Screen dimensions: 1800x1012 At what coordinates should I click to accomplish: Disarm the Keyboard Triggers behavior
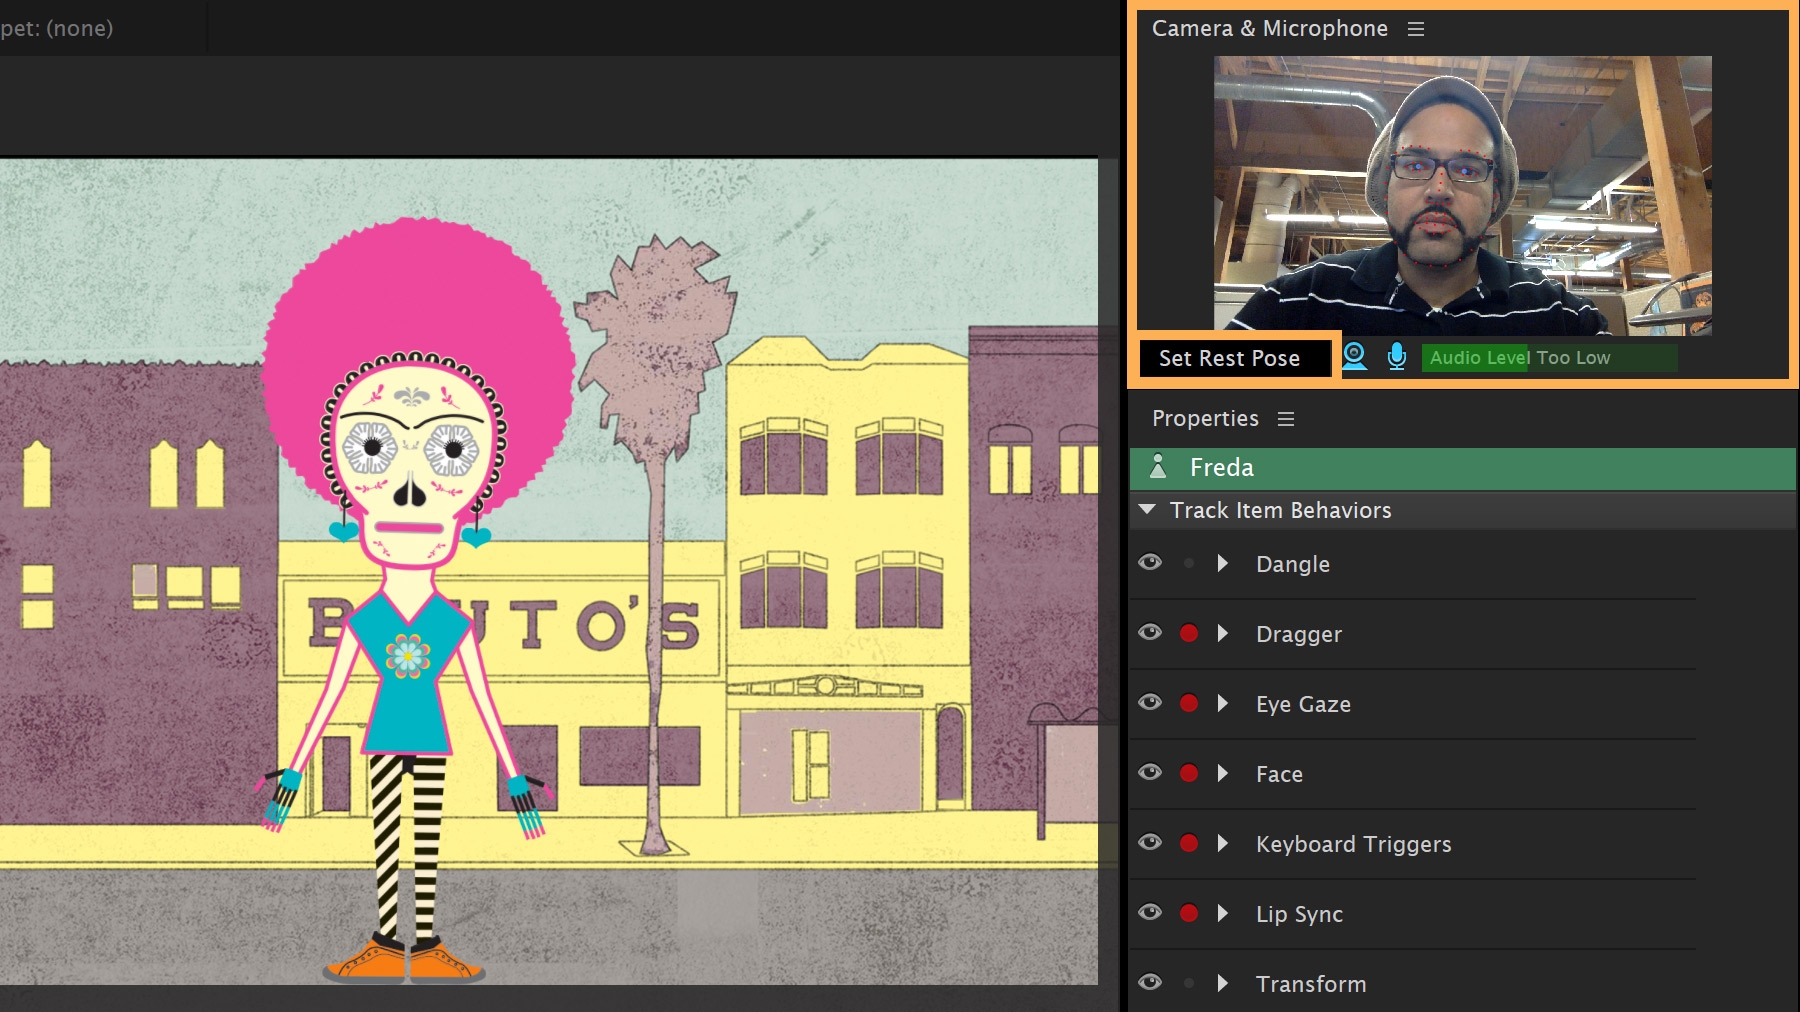1188,843
